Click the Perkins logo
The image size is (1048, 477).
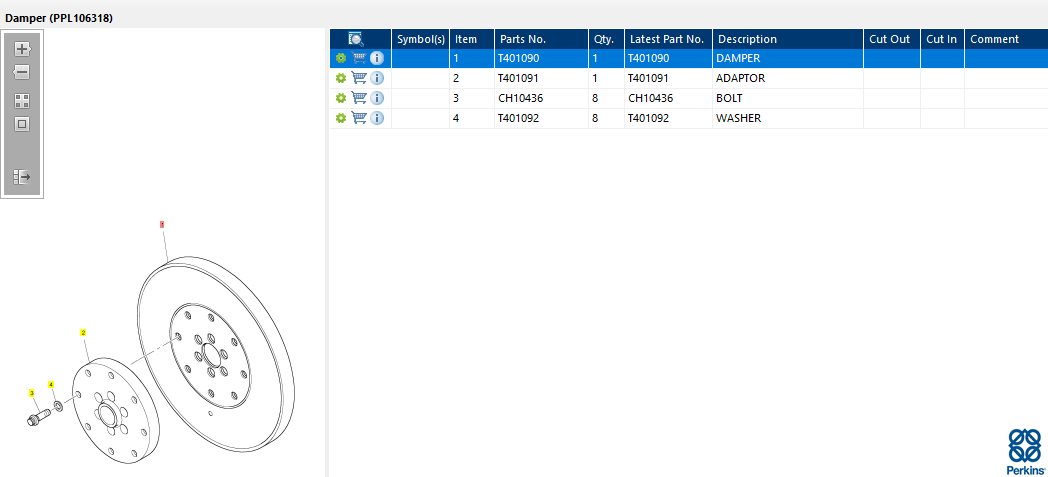tap(1025, 451)
